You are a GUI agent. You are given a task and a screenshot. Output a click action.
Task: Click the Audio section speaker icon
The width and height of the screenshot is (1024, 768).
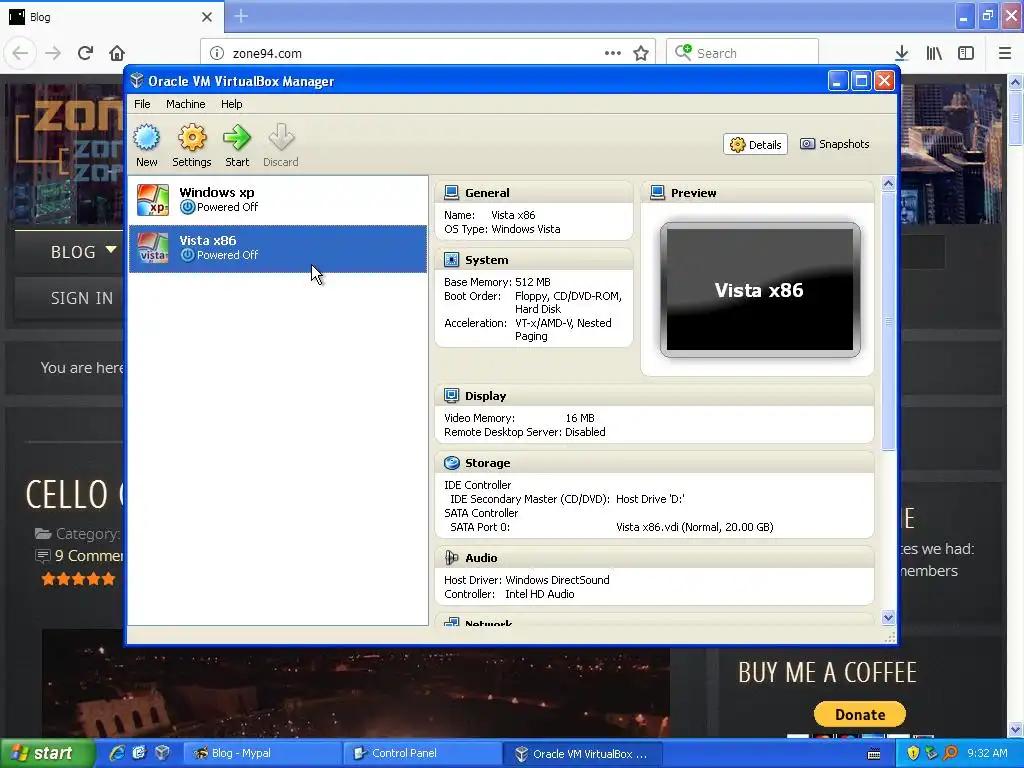451,558
